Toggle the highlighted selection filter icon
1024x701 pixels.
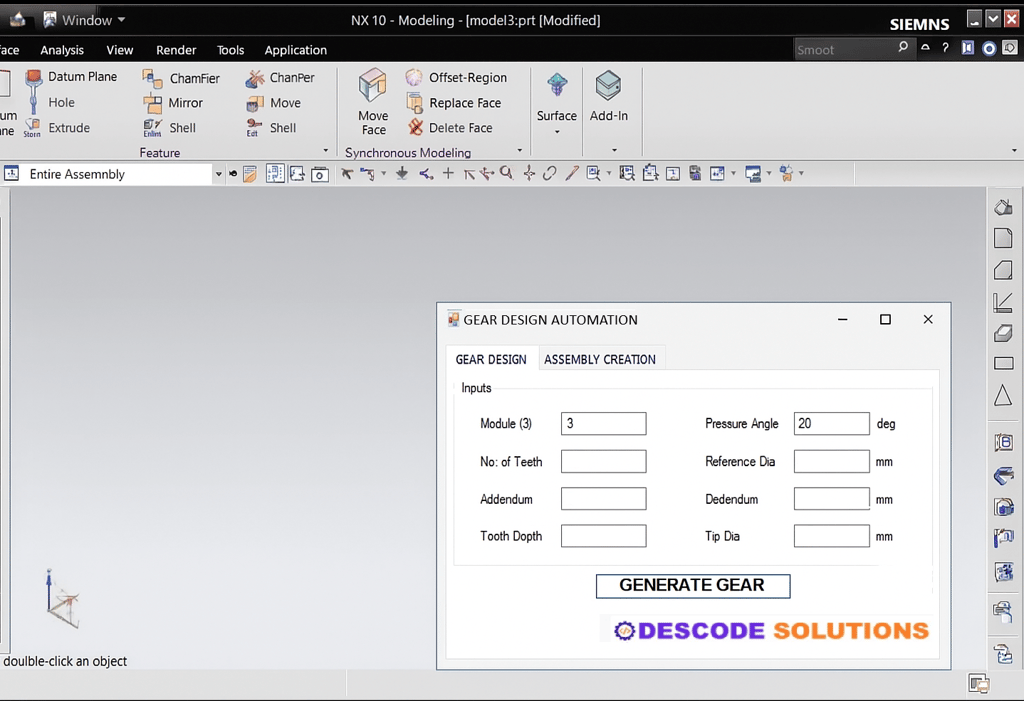point(275,173)
